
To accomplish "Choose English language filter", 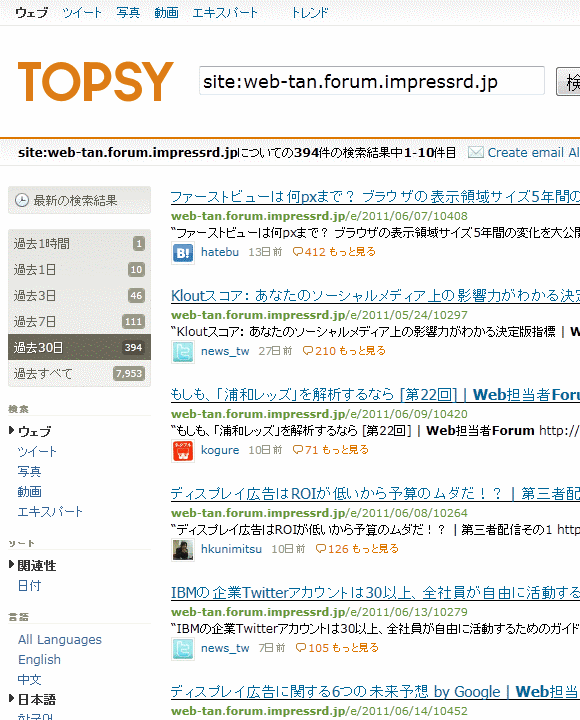I will [39, 660].
